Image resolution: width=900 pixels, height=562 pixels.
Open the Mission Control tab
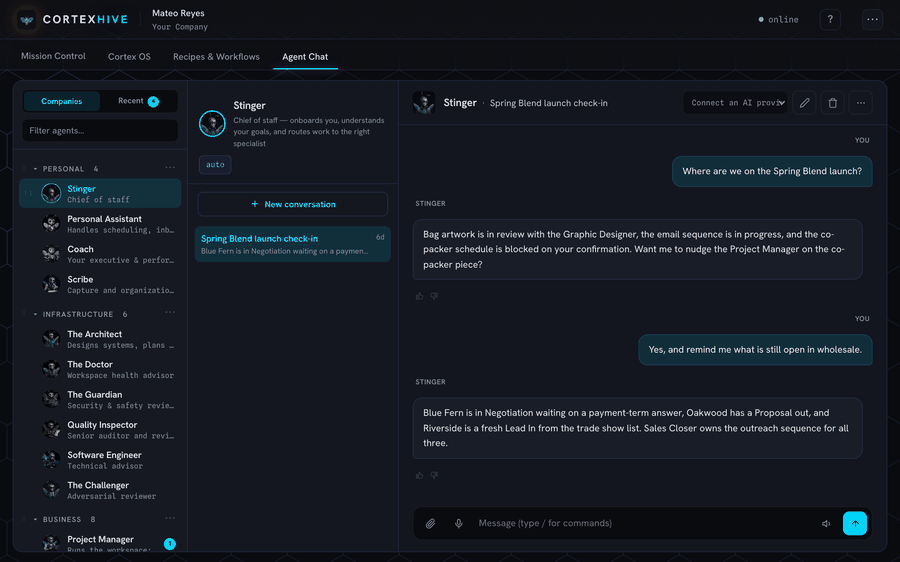53,56
